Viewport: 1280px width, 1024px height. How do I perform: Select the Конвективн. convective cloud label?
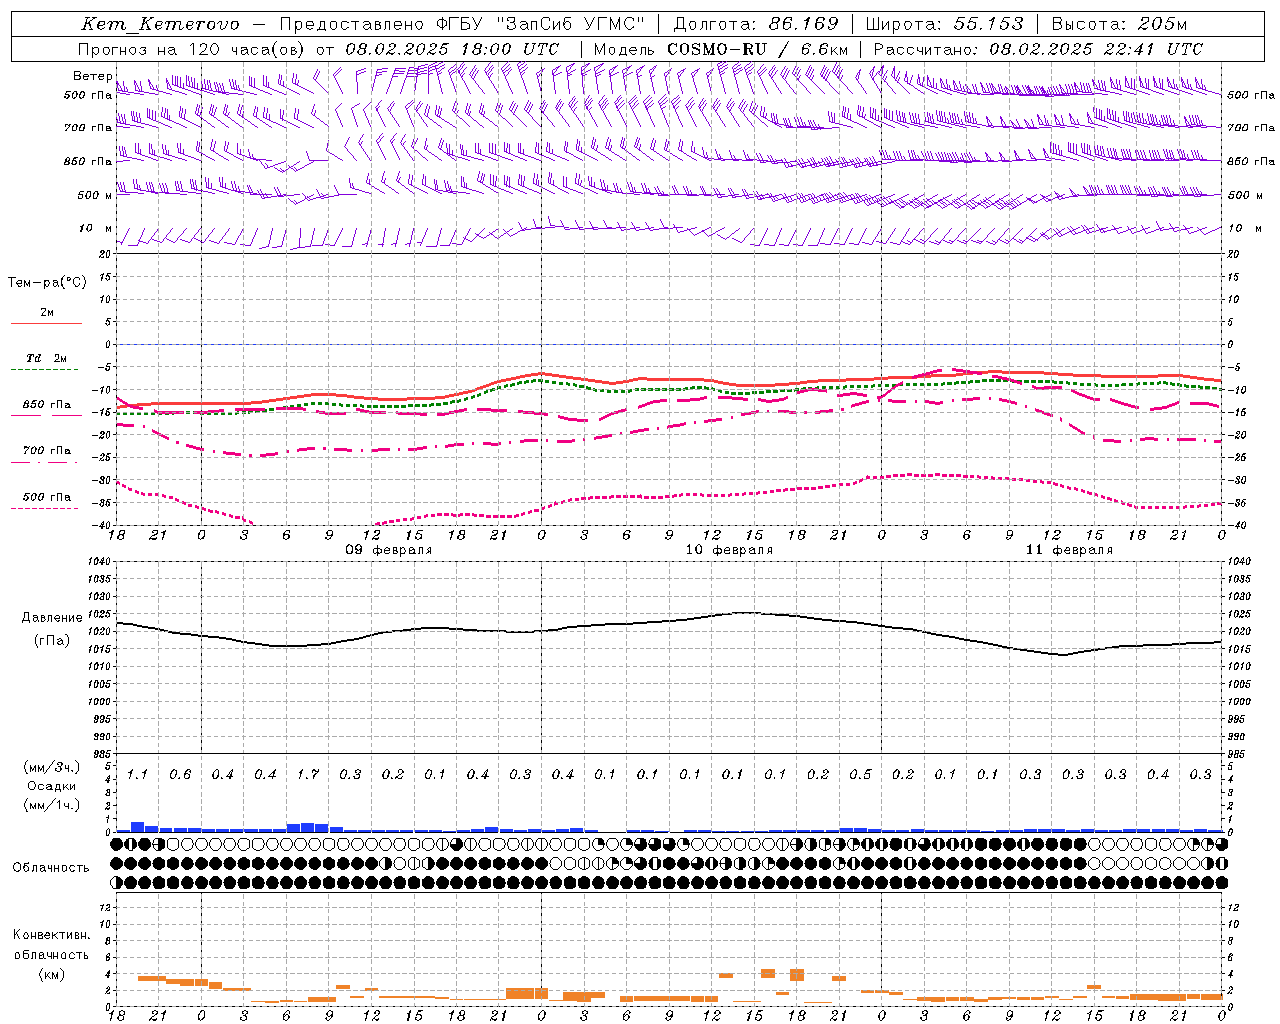[51, 935]
